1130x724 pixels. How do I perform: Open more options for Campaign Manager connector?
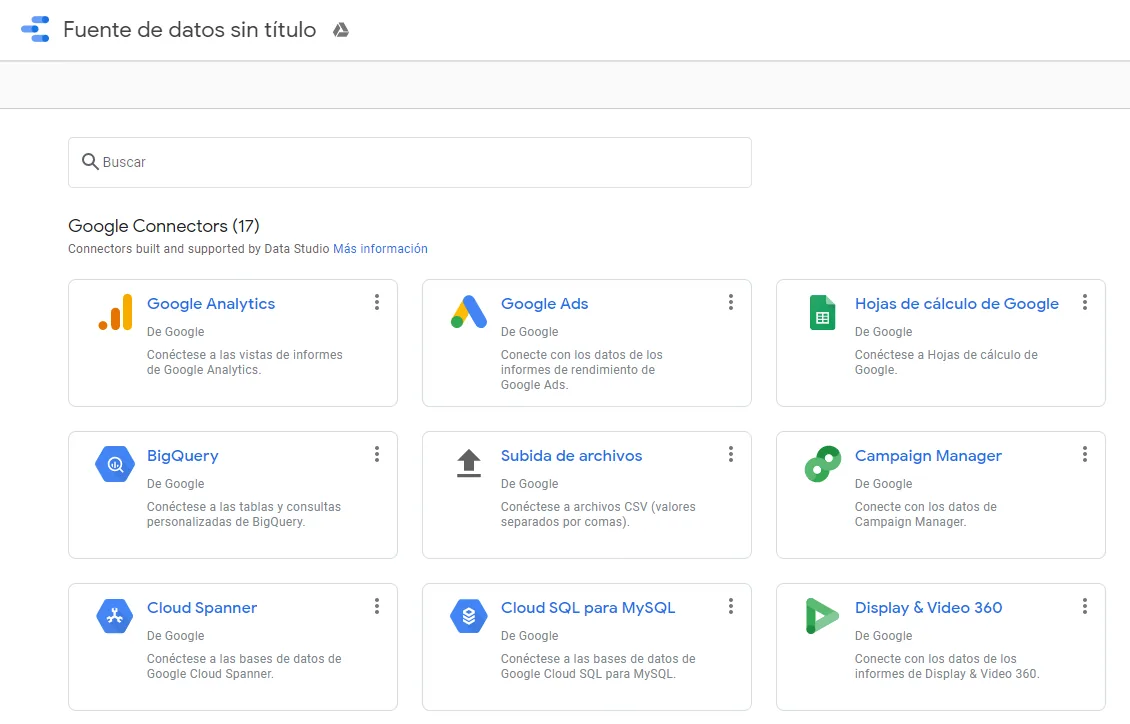(x=1085, y=455)
